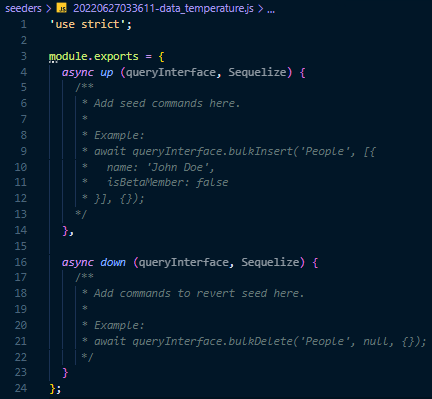Click 'Add seed commands here.' comment
The width and height of the screenshot is (432, 399).
[x=167, y=103]
